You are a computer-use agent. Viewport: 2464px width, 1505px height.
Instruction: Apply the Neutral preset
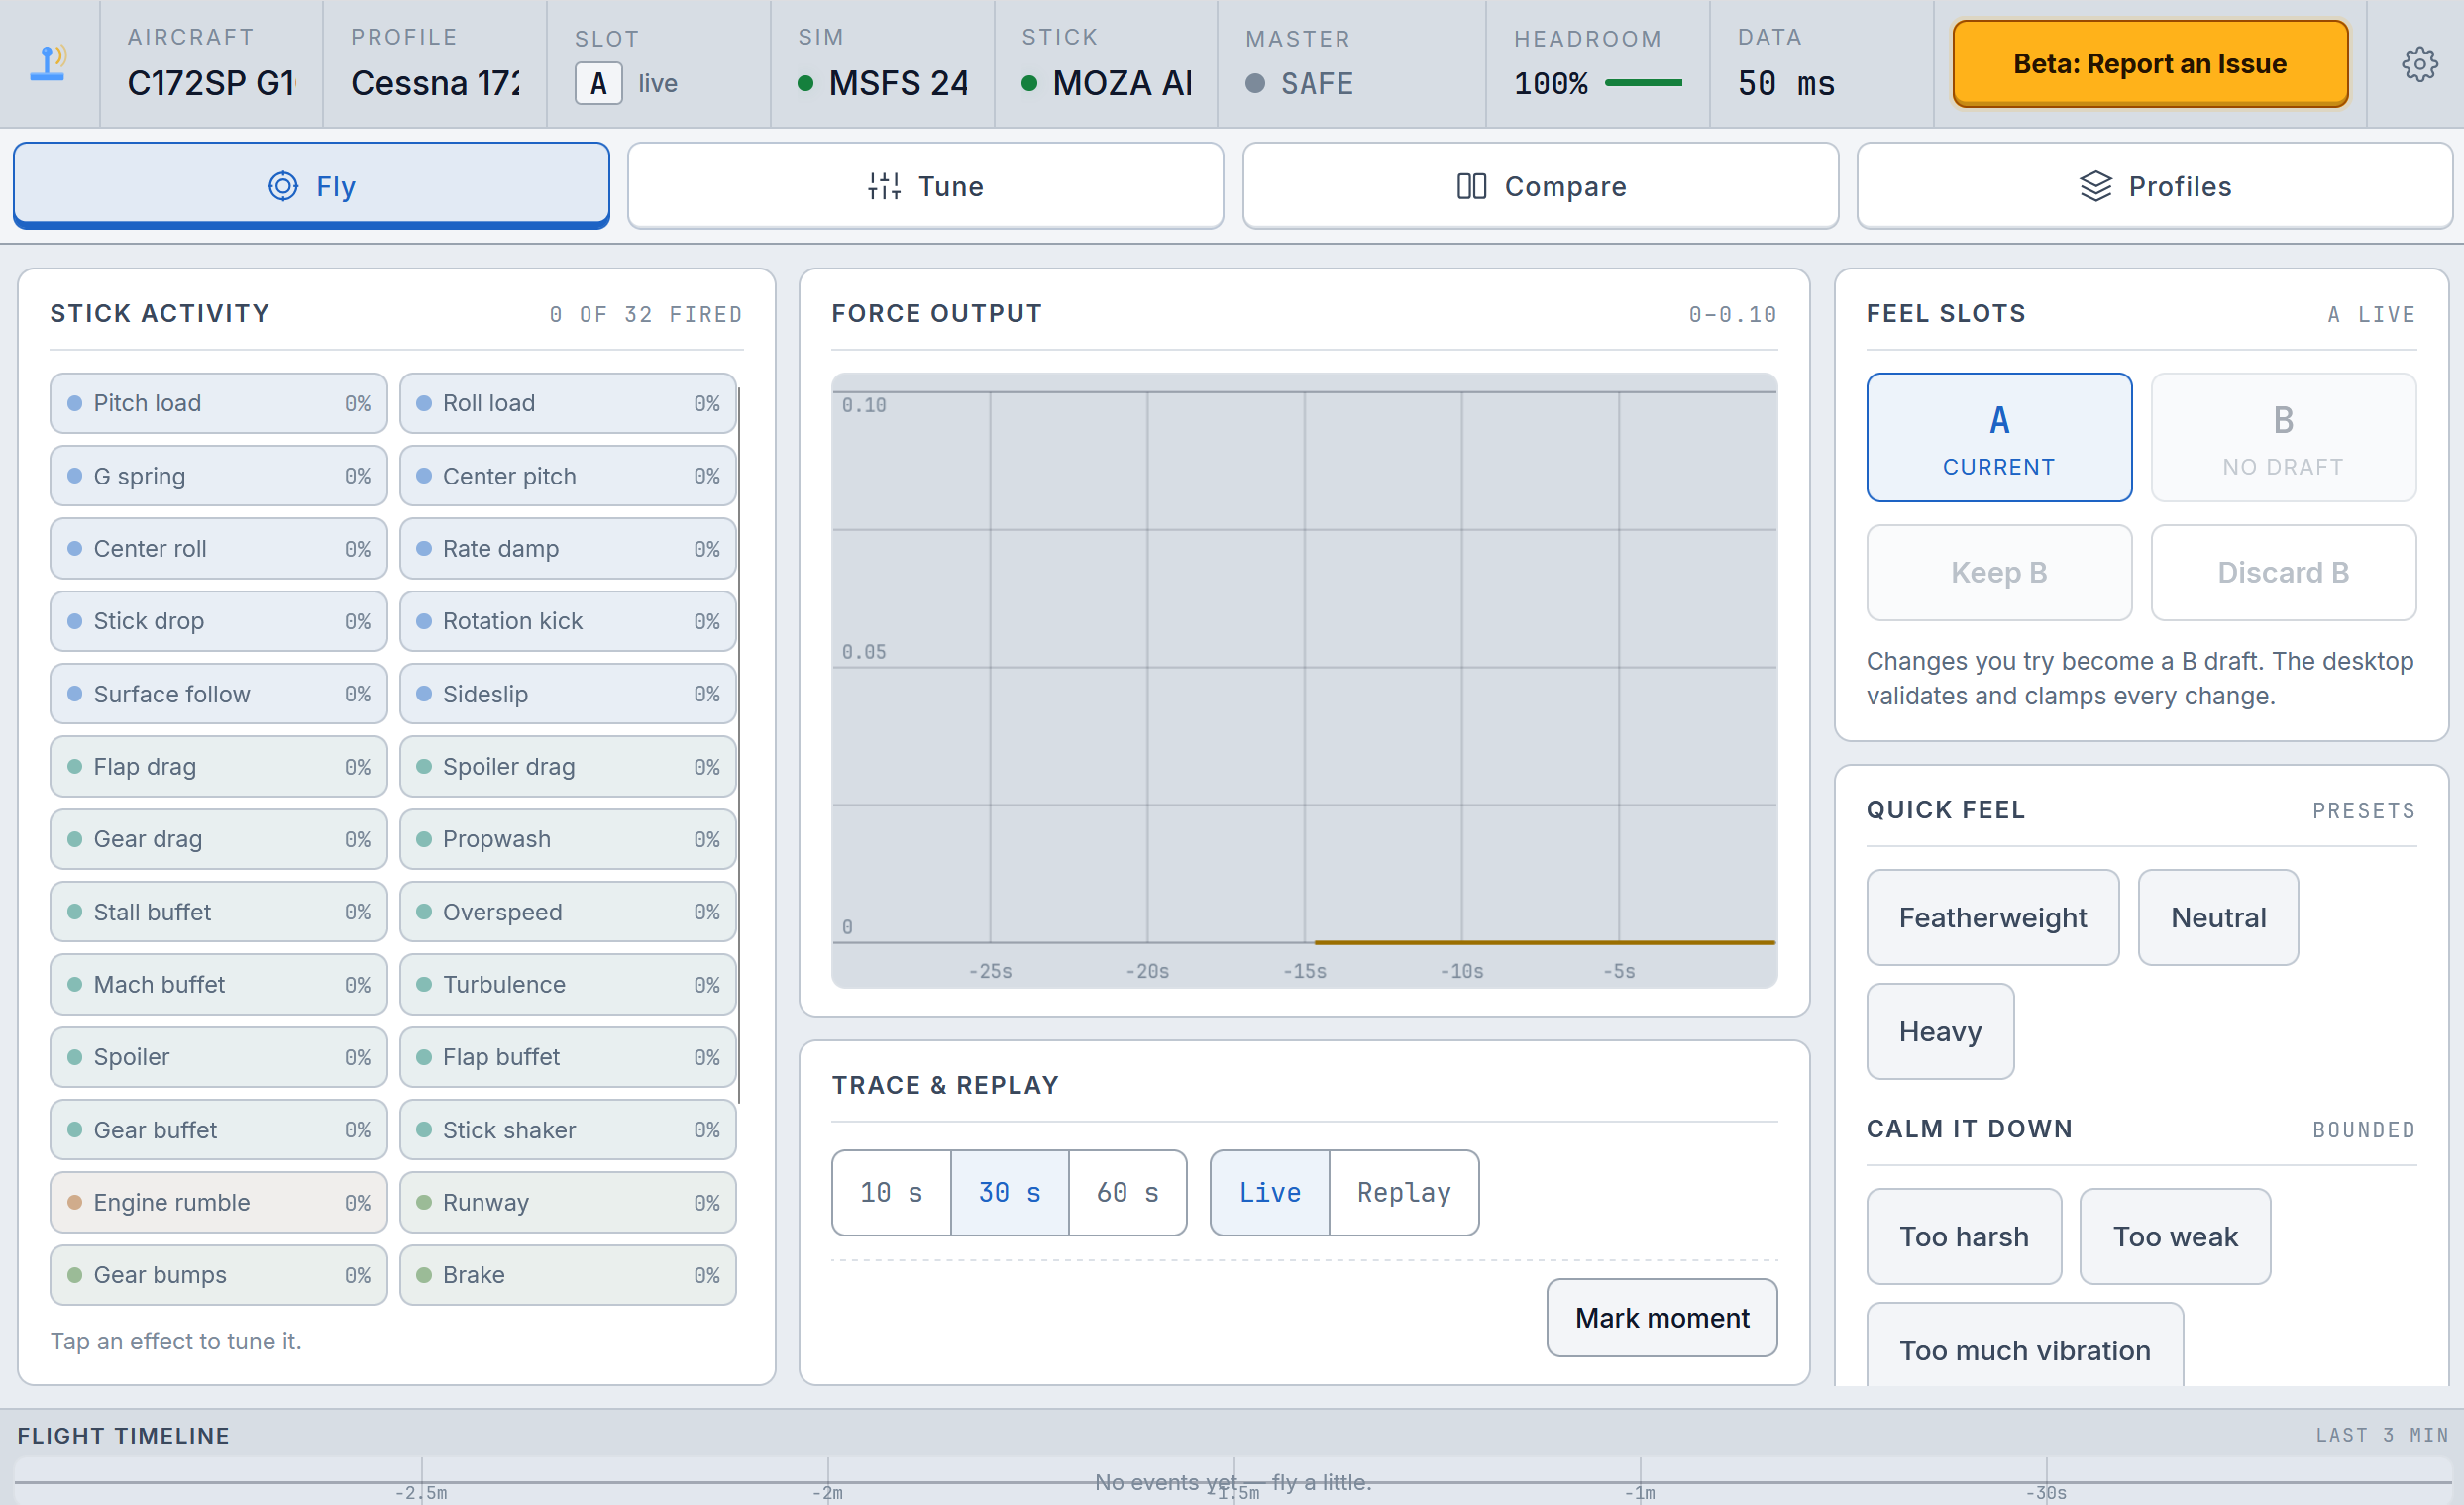[x=2218, y=918]
